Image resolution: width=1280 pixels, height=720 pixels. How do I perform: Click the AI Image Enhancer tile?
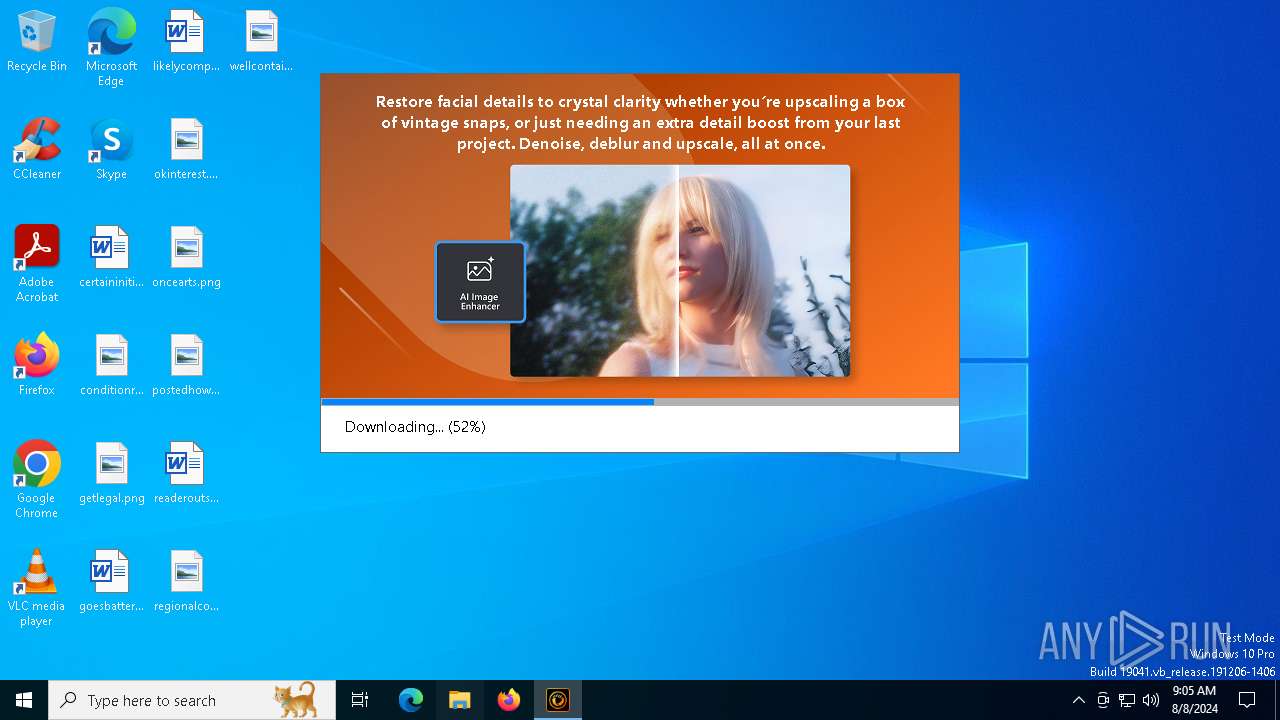point(480,282)
